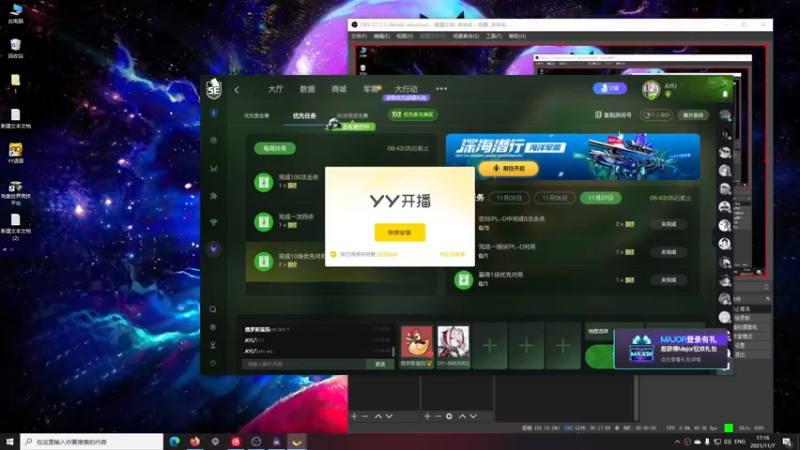Click the notification bell icon

[725, 94]
